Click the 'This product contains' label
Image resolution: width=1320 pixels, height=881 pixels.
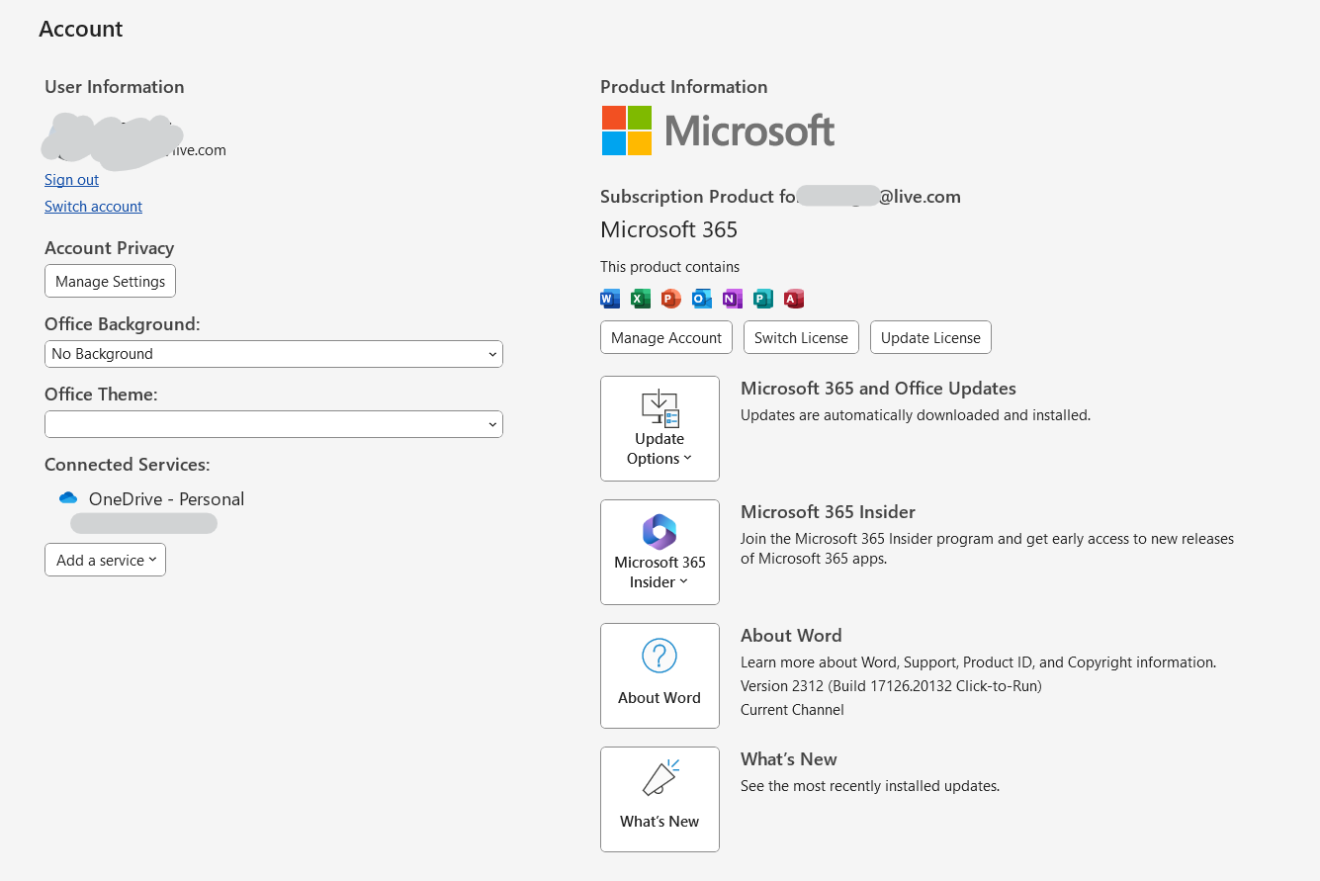670,267
